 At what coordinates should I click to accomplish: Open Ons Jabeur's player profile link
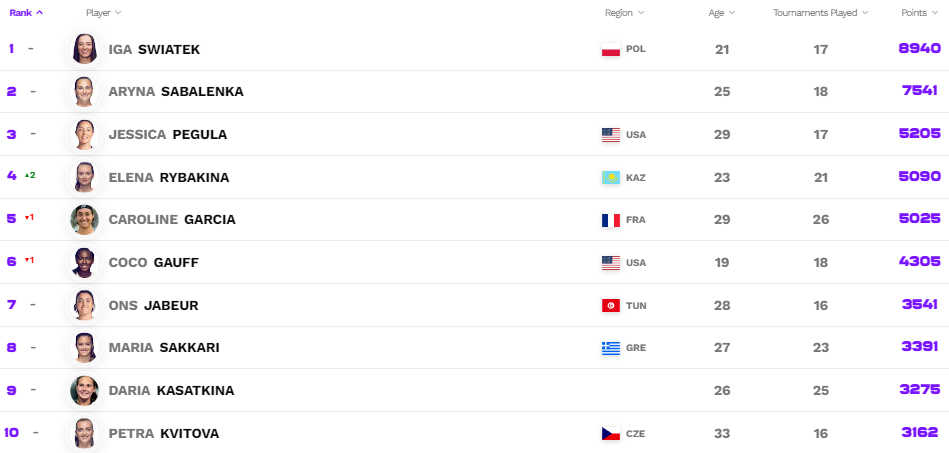coord(153,305)
